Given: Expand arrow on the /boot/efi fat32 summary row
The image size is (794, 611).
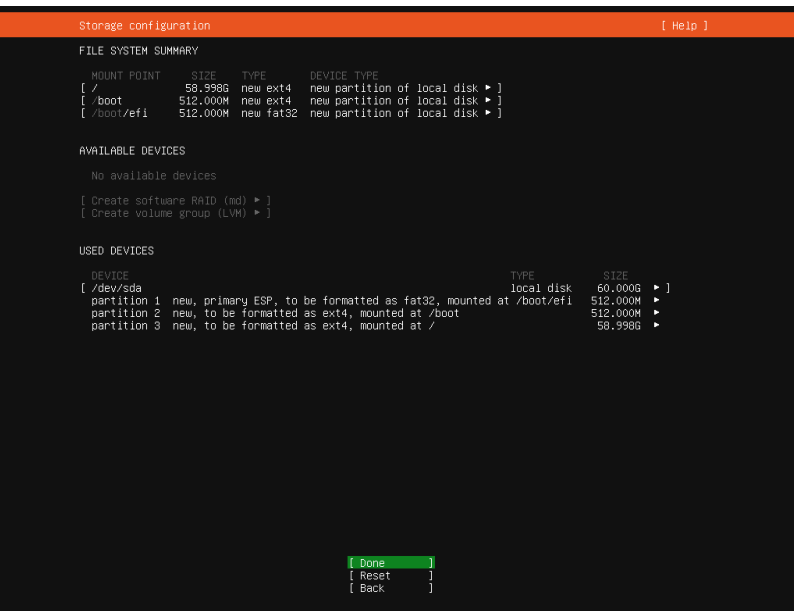Looking at the screenshot, I should click(488, 113).
